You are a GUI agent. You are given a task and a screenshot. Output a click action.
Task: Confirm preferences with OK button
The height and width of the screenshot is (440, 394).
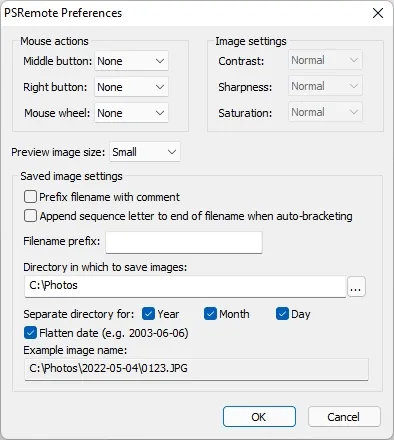(259, 416)
